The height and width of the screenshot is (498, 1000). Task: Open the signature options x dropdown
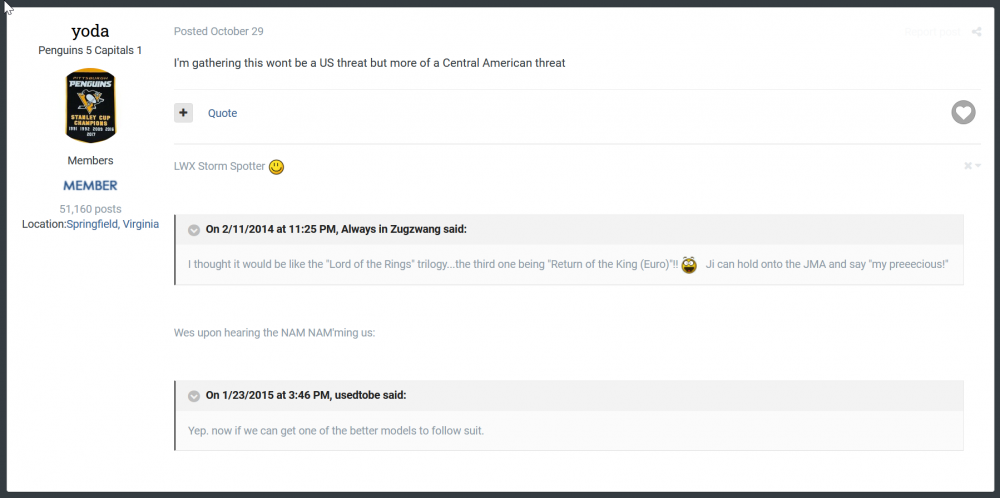(972, 166)
